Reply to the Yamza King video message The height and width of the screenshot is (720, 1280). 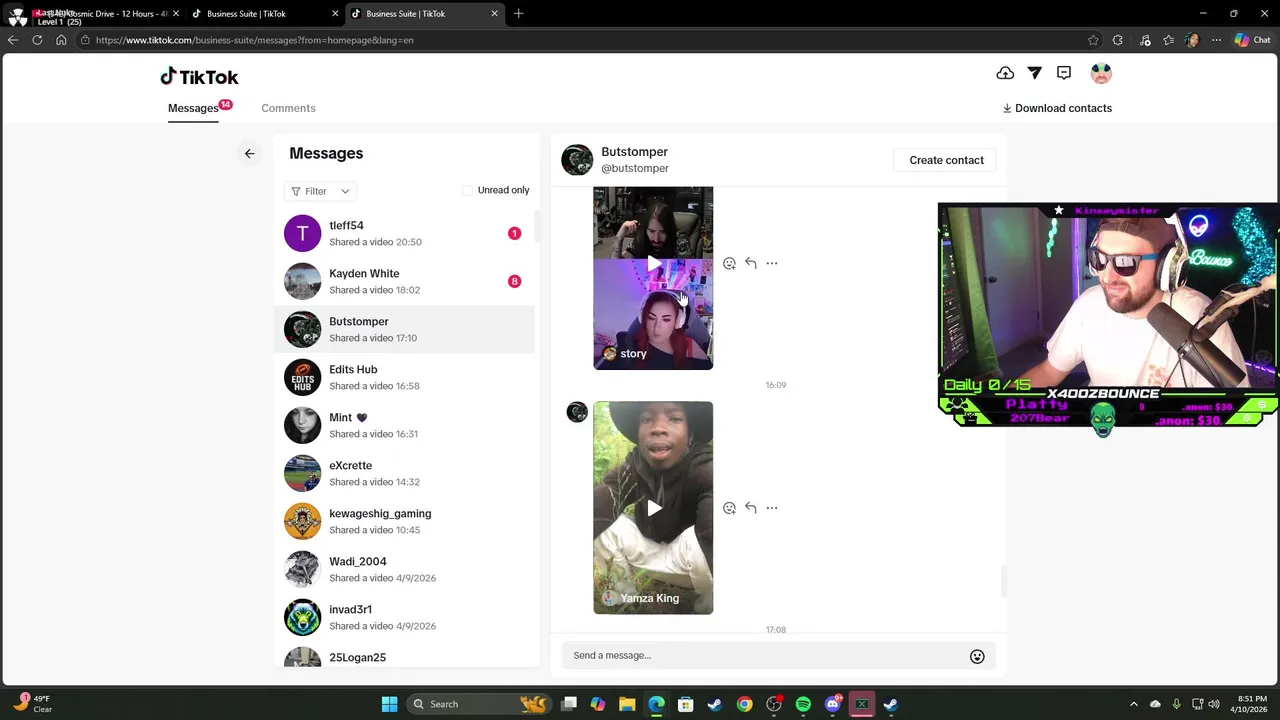(x=751, y=508)
